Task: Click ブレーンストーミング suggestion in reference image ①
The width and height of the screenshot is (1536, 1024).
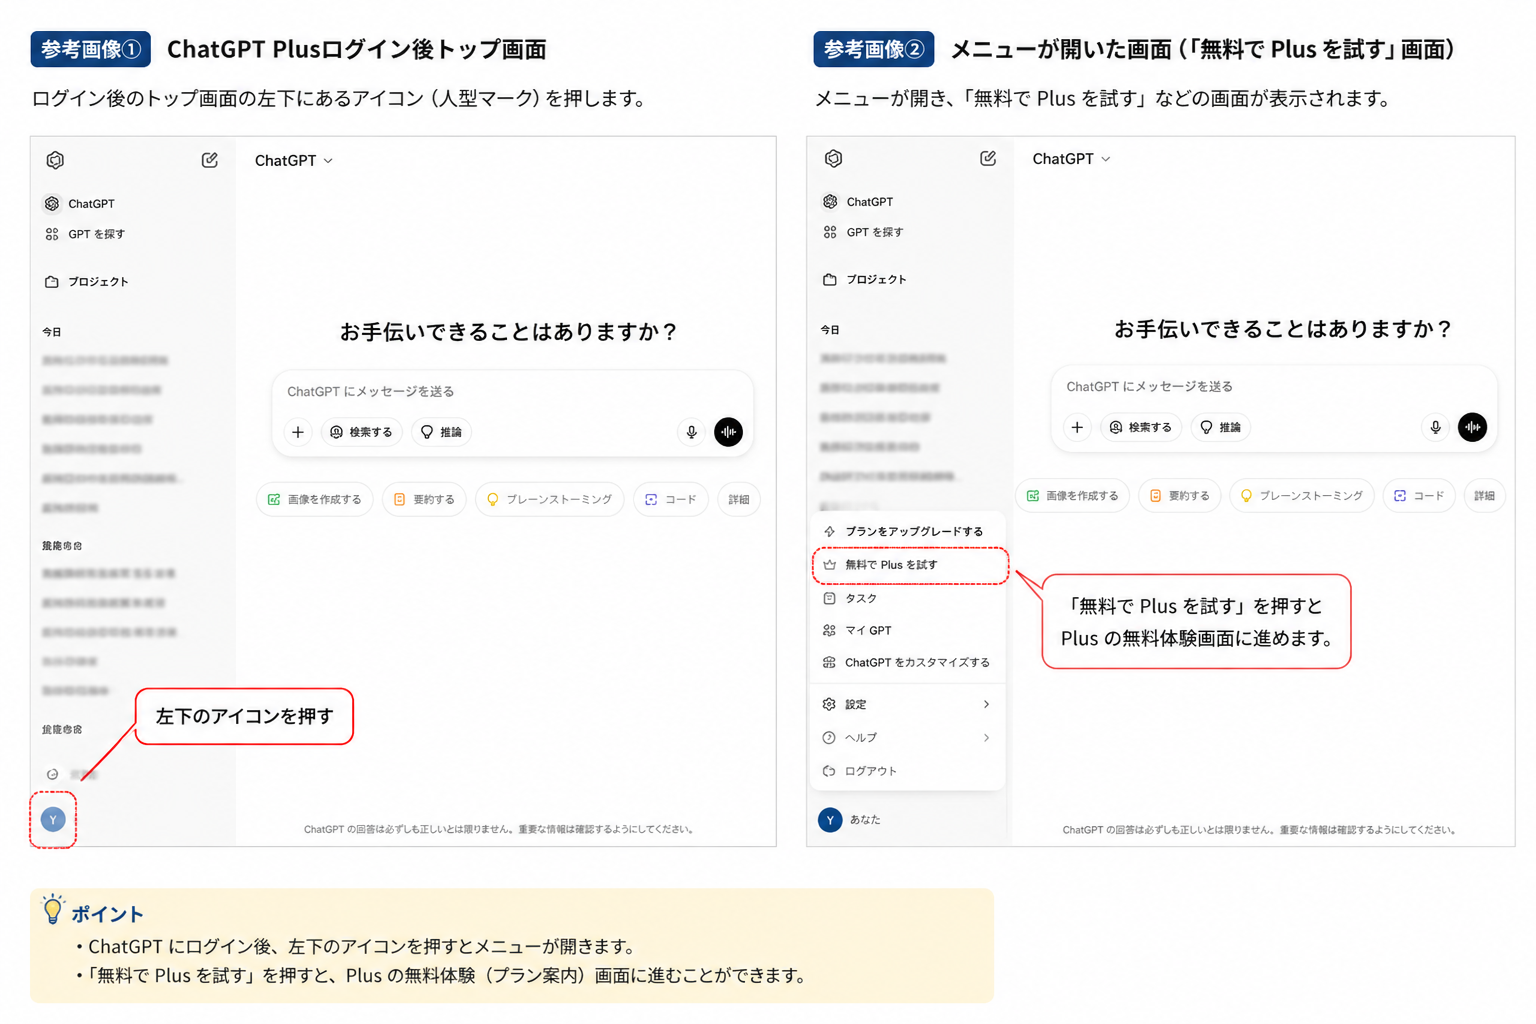Action: click(x=549, y=499)
